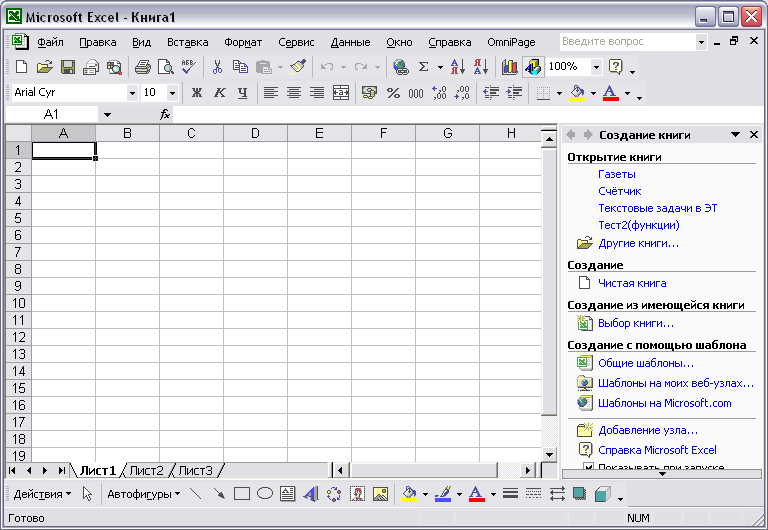Viewport: 768px width, 530px height.
Task: Select the Oval drawing tool
Action: point(265,494)
